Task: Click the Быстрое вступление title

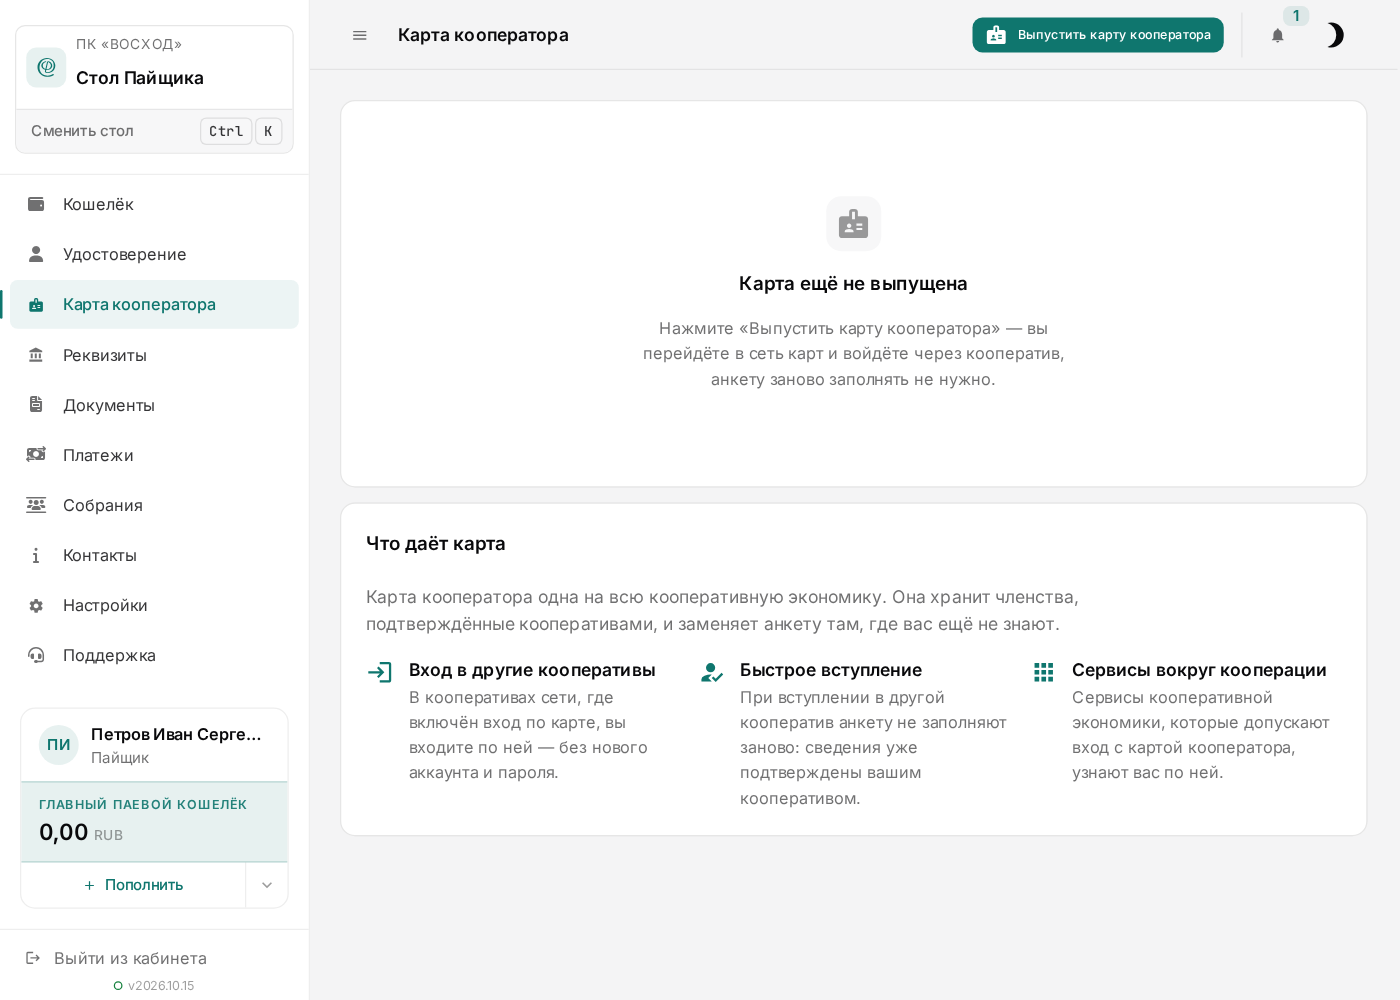Action: [x=831, y=670]
